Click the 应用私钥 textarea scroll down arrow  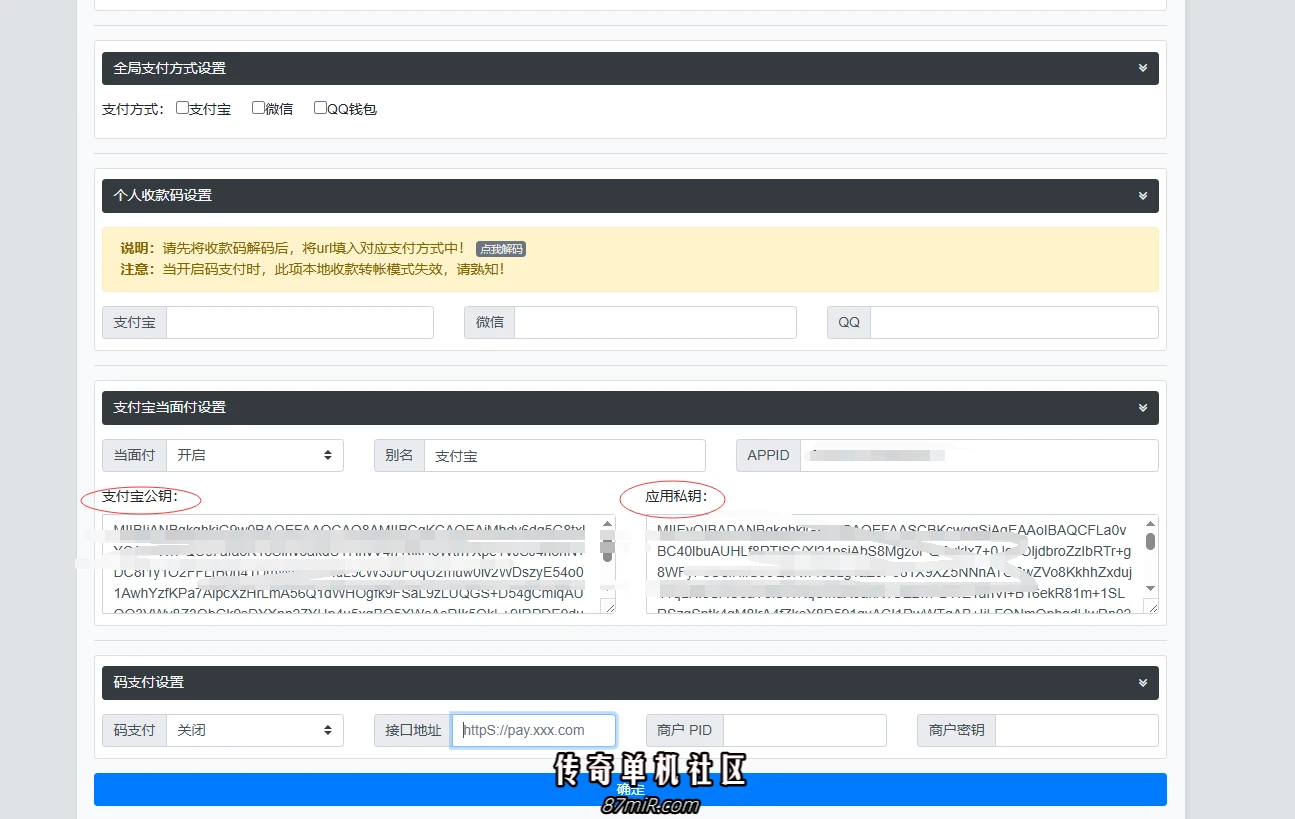1150,588
